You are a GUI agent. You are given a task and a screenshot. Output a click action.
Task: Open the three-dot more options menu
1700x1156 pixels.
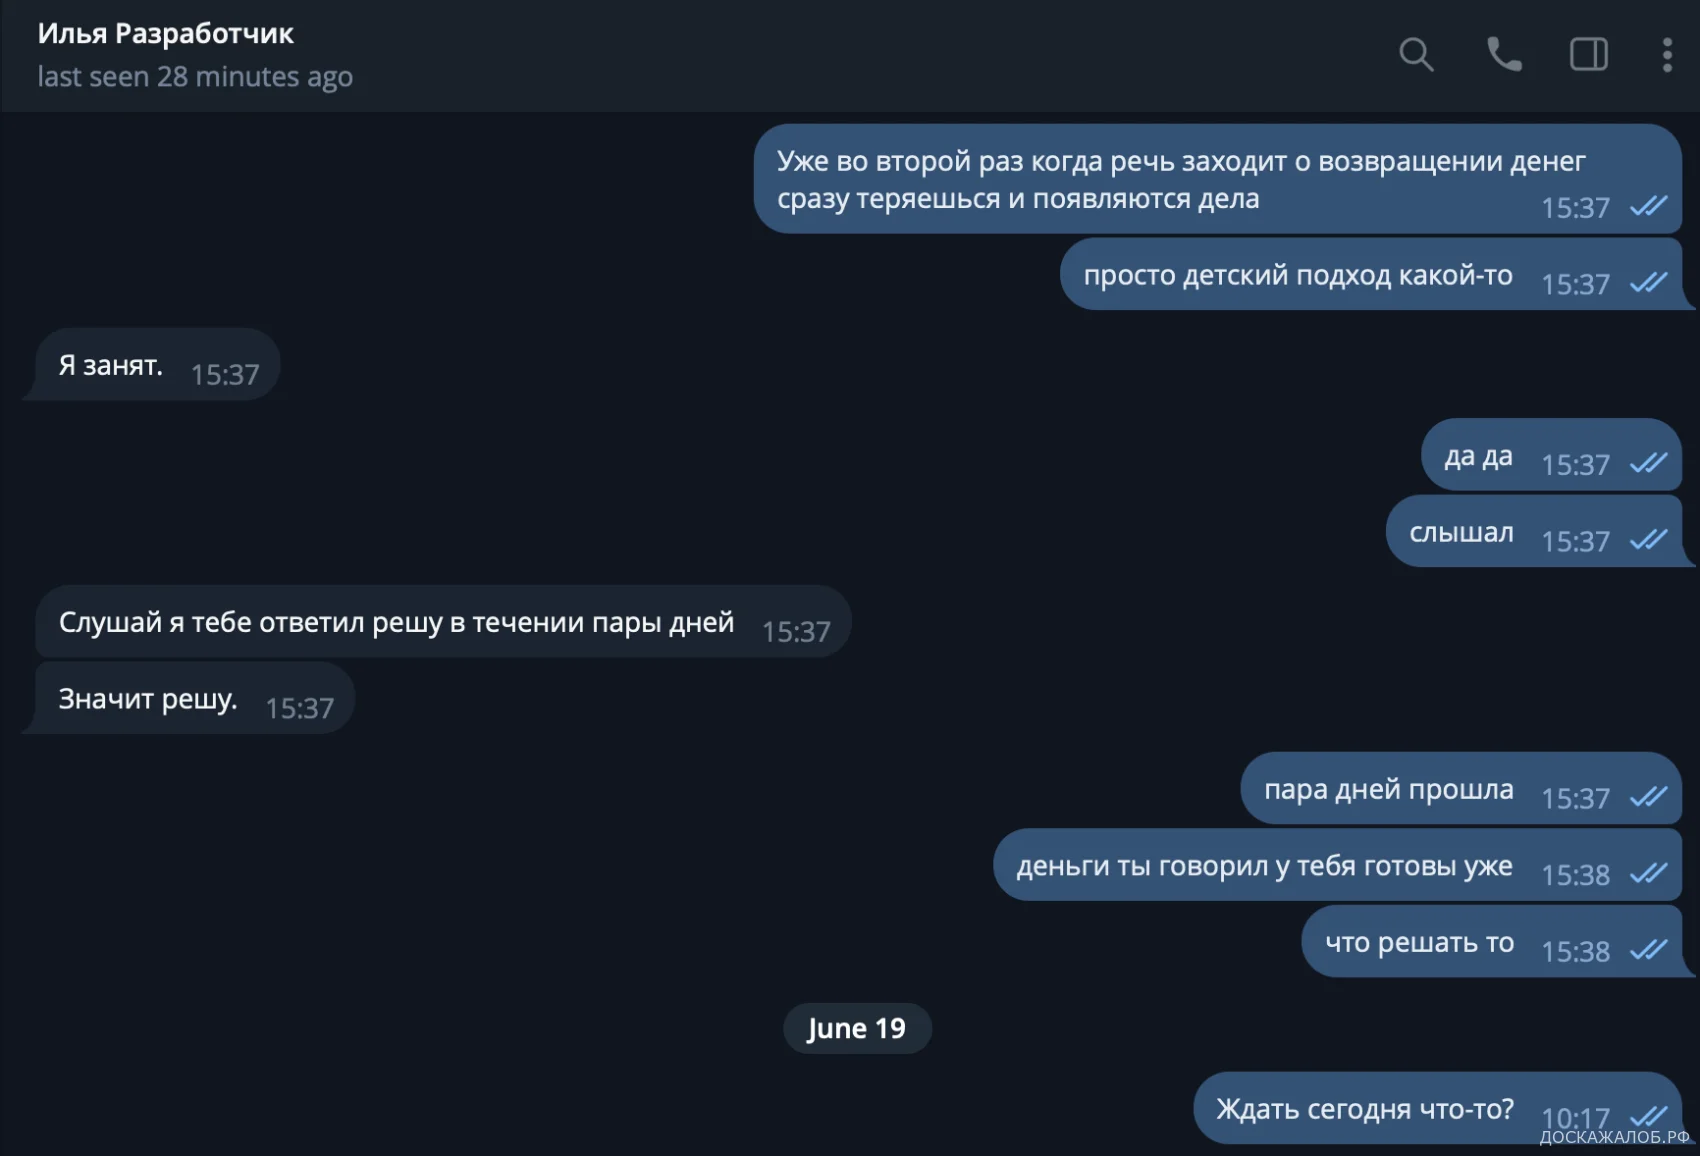(x=1667, y=54)
